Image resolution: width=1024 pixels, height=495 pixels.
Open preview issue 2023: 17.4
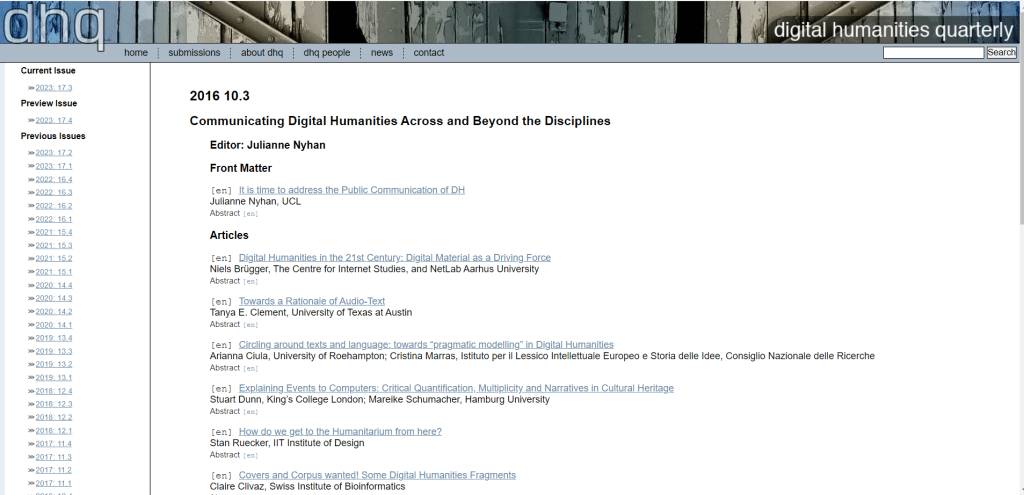coord(54,120)
